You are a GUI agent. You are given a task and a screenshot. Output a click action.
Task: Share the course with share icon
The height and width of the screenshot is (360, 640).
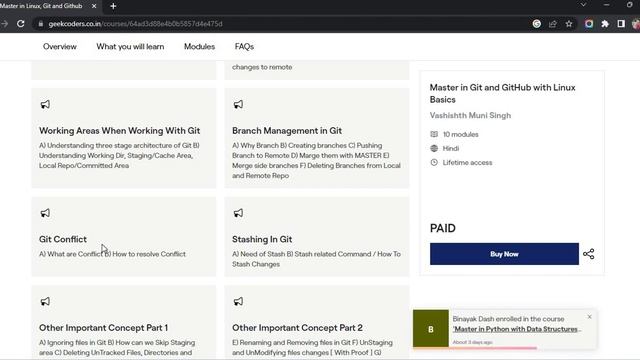point(589,254)
